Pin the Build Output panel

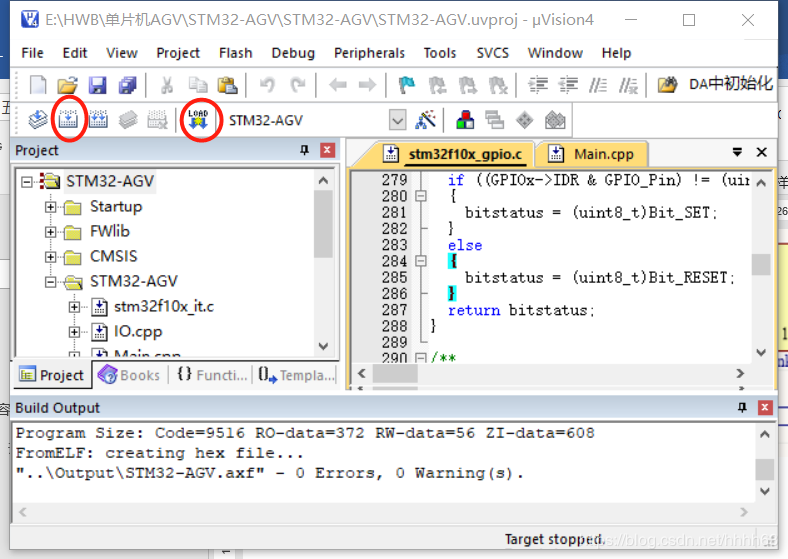point(742,407)
